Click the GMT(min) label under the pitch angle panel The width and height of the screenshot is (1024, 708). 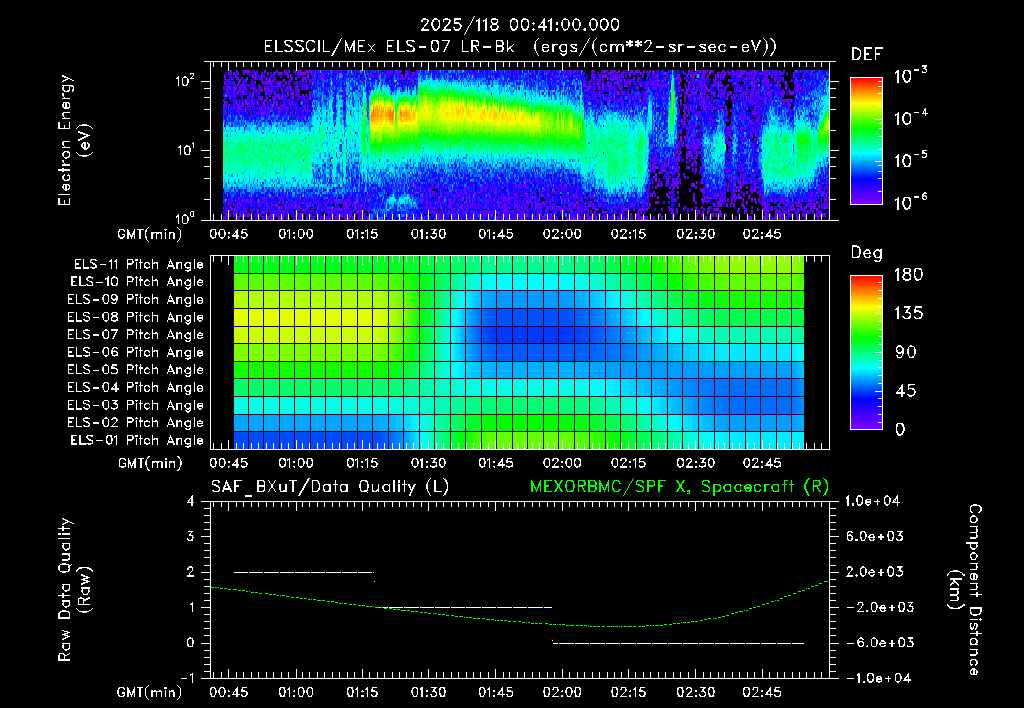pos(150,464)
